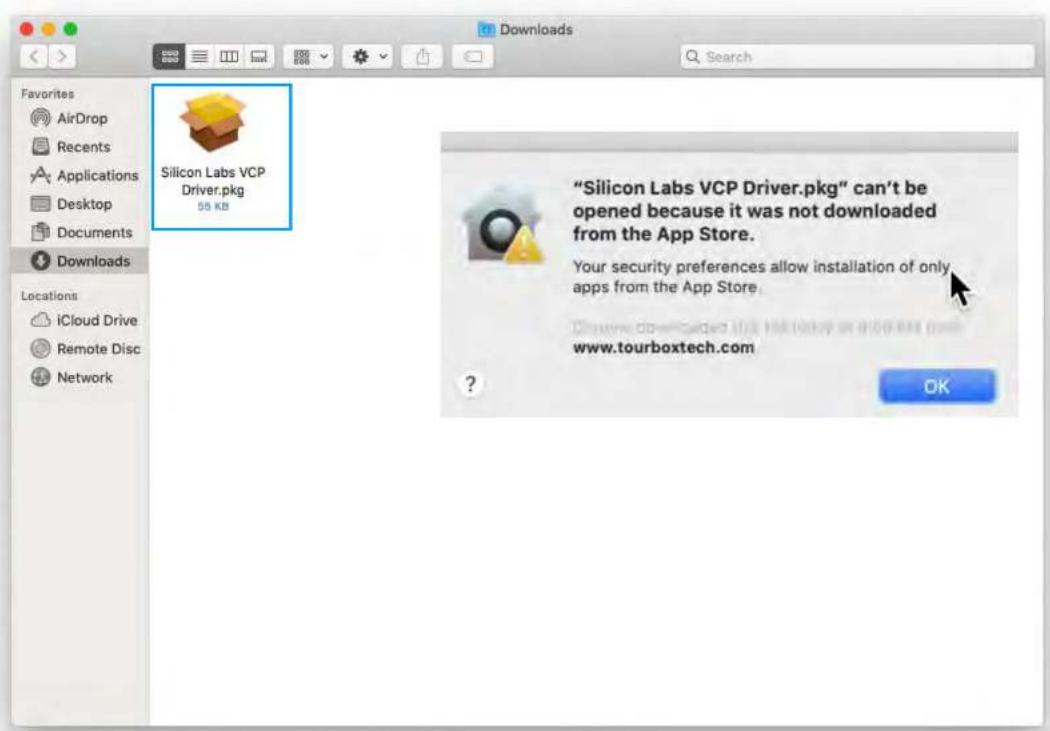This screenshot has height=731, width=1050.
Task: Switch to icon view
Action: point(169,57)
